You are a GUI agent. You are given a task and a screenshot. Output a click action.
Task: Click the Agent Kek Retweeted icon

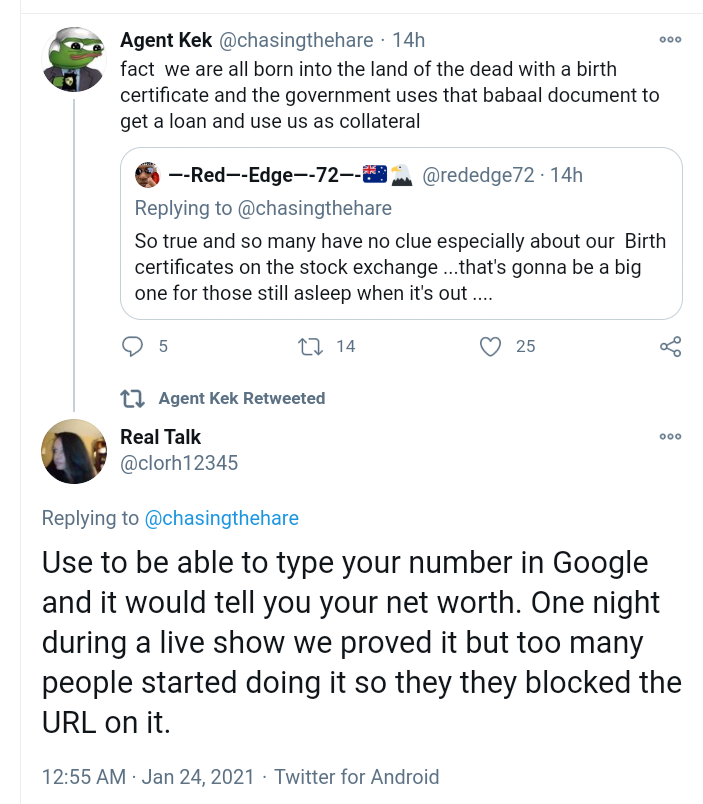click(x=130, y=398)
